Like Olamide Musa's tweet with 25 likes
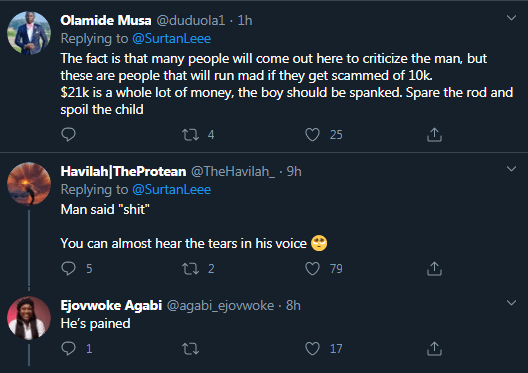528x373 pixels. pos(312,135)
